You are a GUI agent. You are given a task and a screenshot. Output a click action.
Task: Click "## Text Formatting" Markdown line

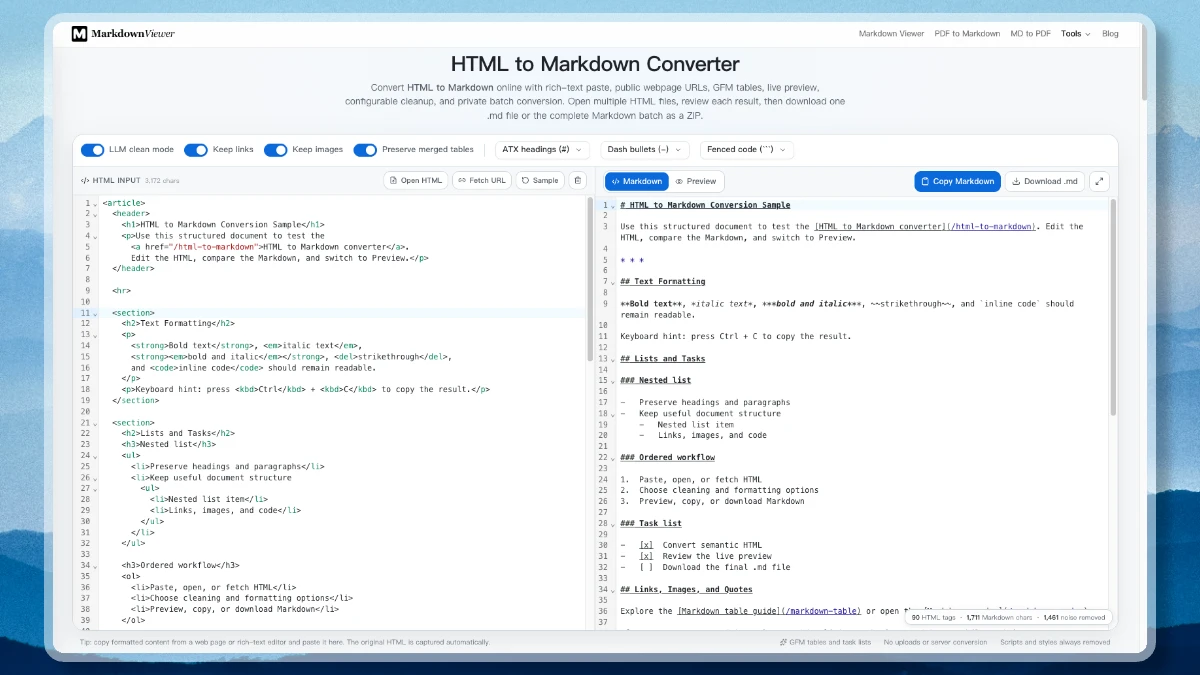click(x=662, y=282)
